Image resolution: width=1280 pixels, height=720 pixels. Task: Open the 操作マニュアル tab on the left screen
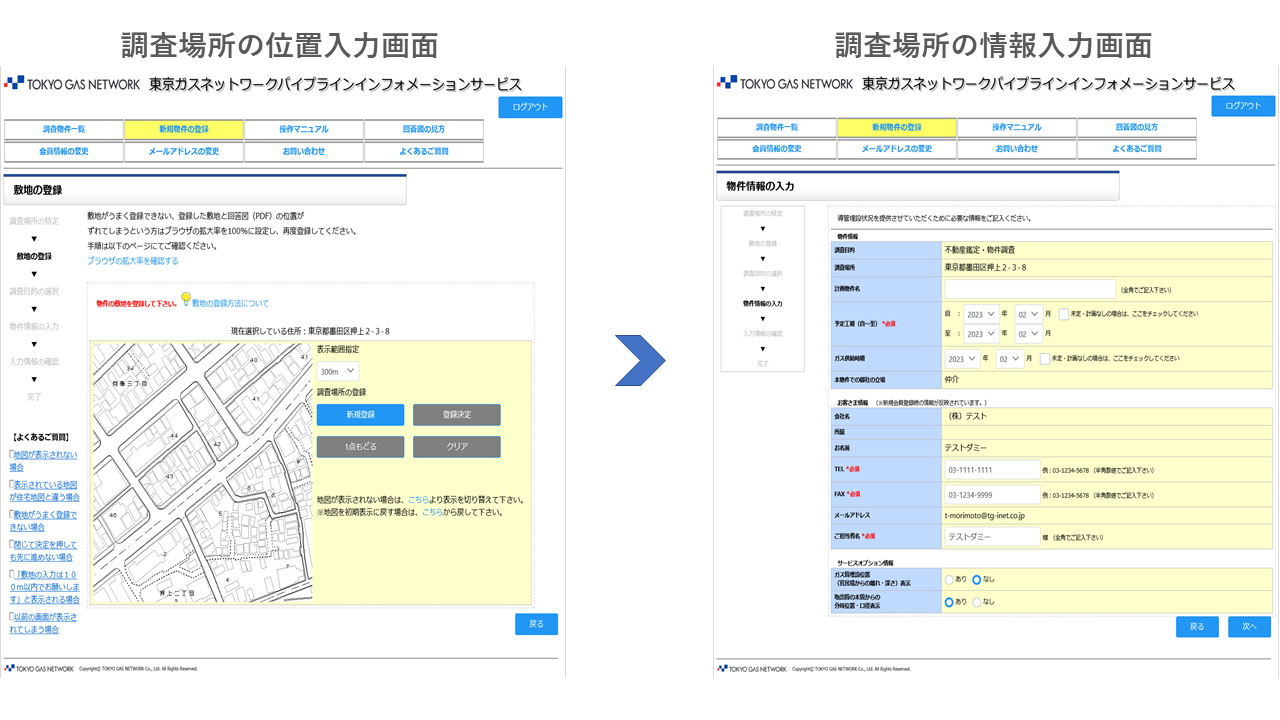click(303, 129)
